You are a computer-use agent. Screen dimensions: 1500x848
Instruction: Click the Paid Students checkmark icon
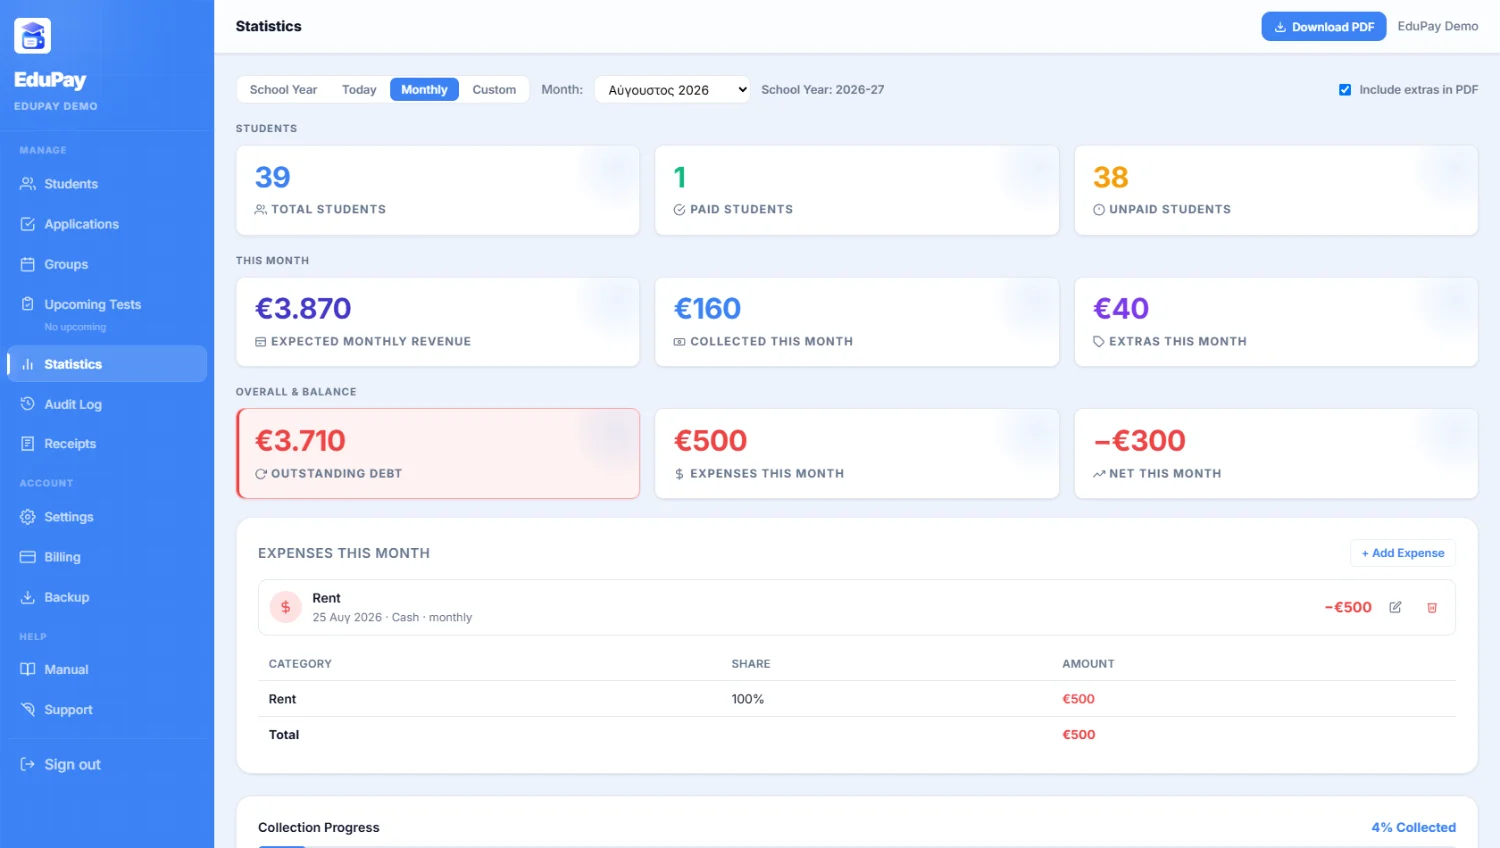tap(680, 209)
